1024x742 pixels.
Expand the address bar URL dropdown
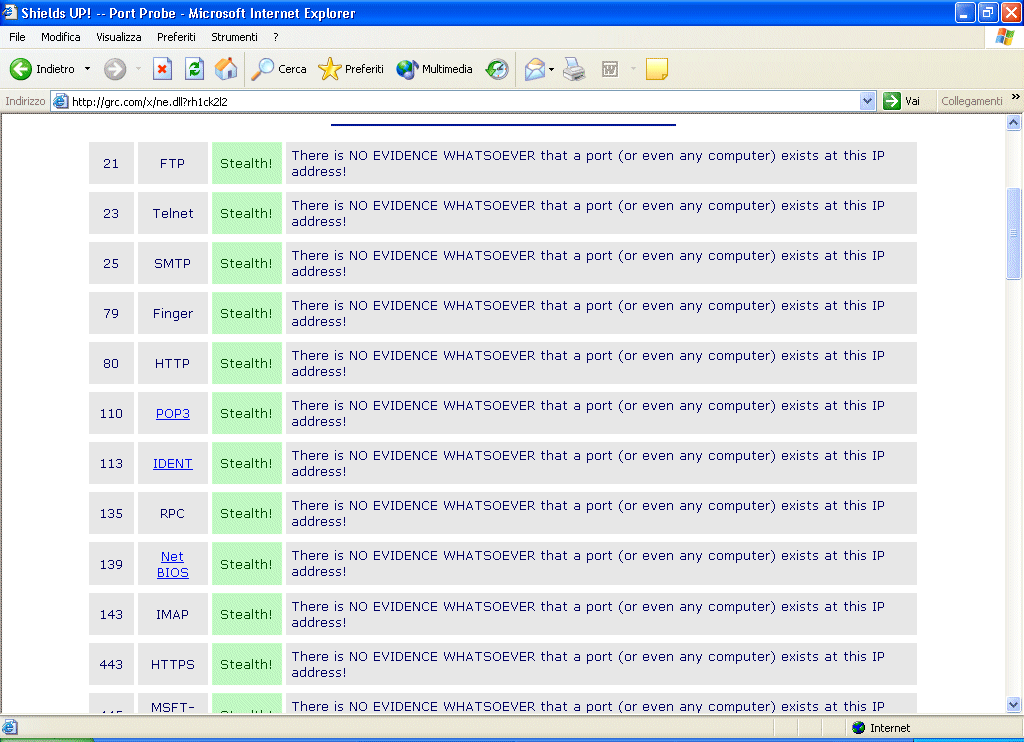(867, 101)
